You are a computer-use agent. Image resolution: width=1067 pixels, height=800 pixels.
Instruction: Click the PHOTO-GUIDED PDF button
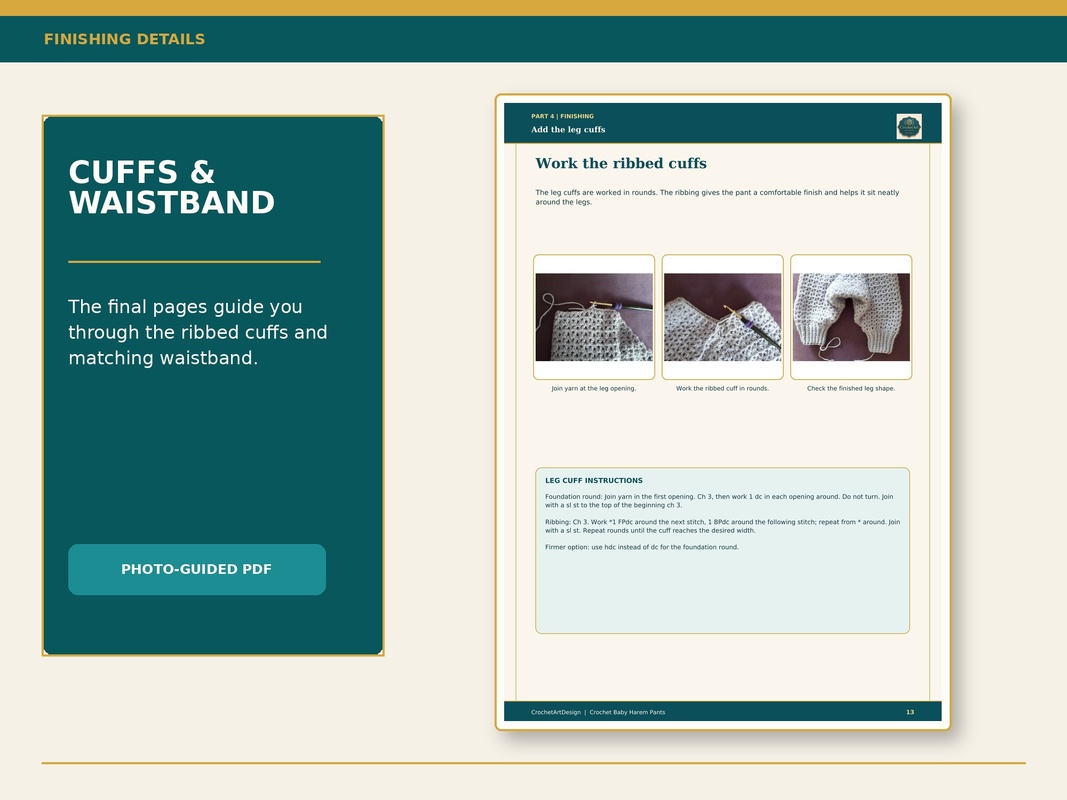[x=197, y=569]
